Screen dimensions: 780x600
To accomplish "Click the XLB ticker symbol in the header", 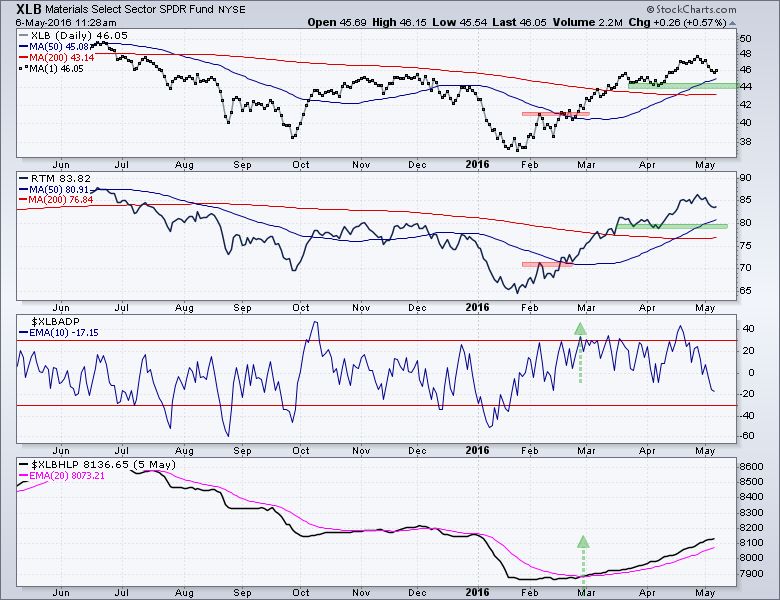I will [x=29, y=9].
